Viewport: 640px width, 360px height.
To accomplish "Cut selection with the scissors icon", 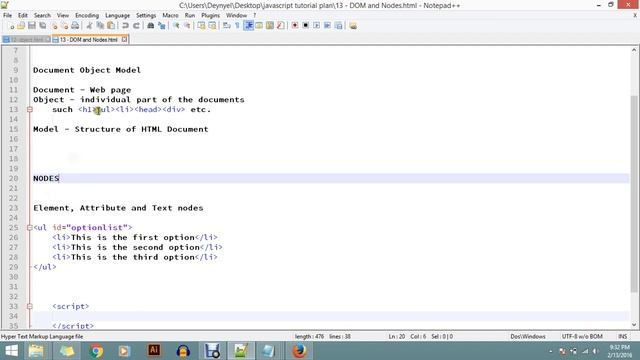I will click(x=89, y=26).
